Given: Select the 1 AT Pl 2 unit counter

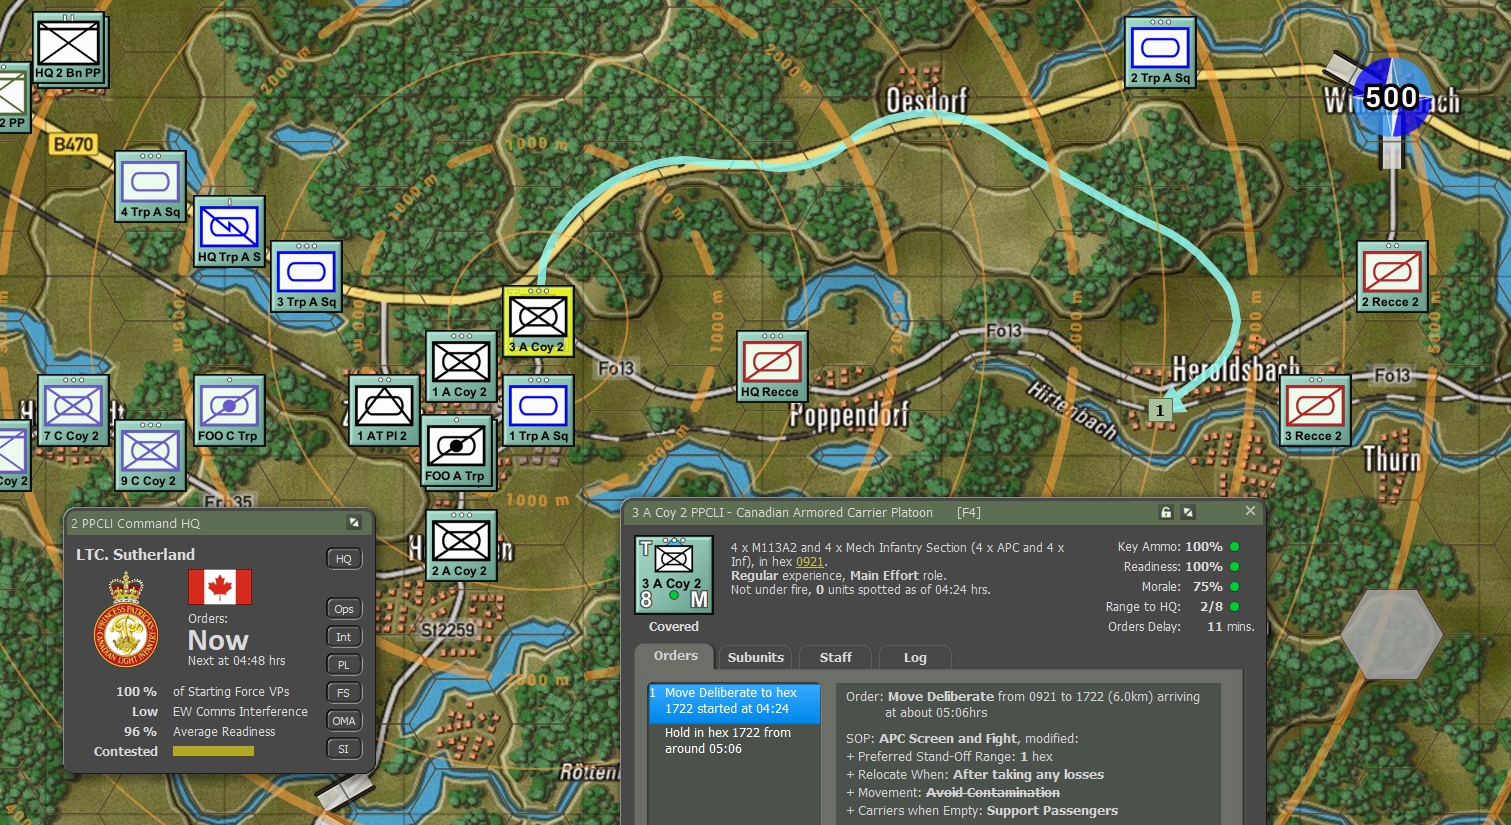Looking at the screenshot, I should [x=384, y=410].
